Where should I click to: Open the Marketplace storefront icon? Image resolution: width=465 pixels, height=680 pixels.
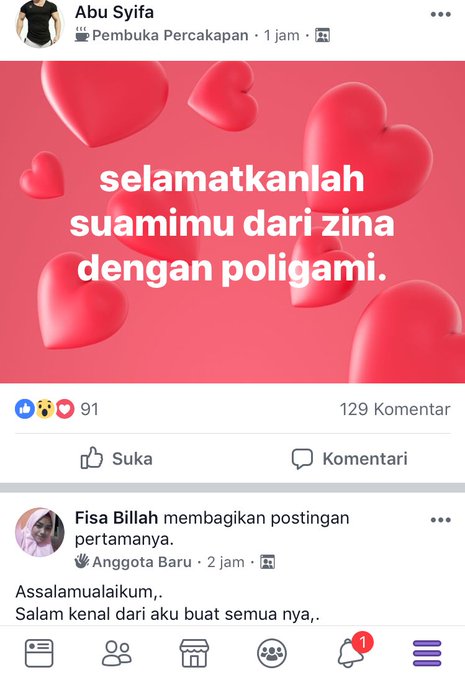[x=194, y=653]
